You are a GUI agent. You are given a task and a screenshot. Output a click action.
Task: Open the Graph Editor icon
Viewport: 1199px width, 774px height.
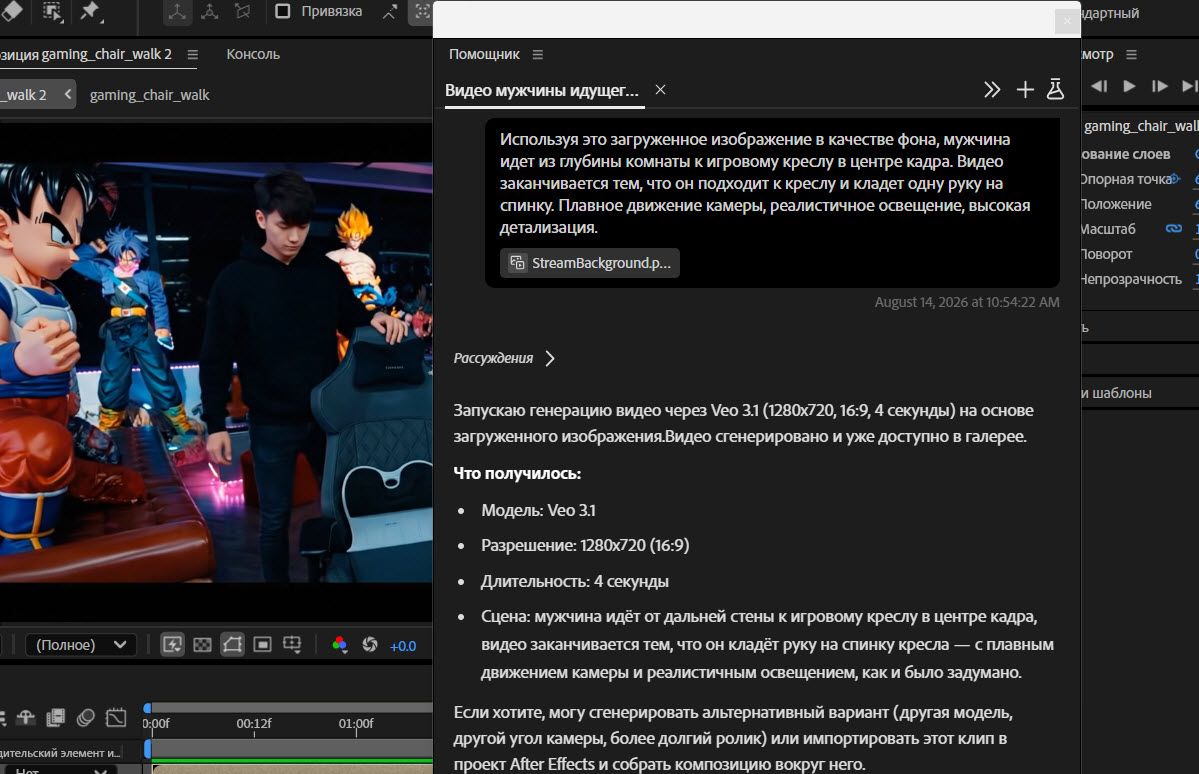[116, 717]
